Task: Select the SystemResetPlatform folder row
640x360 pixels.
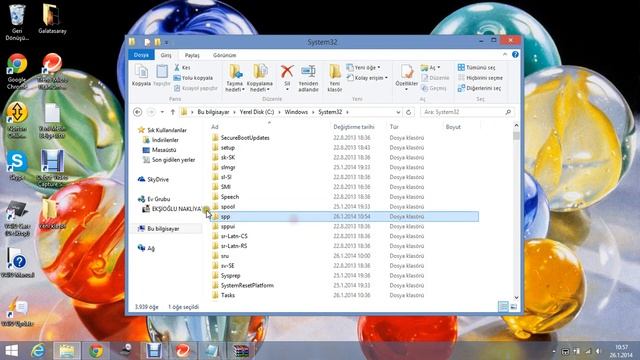Action: [345, 285]
